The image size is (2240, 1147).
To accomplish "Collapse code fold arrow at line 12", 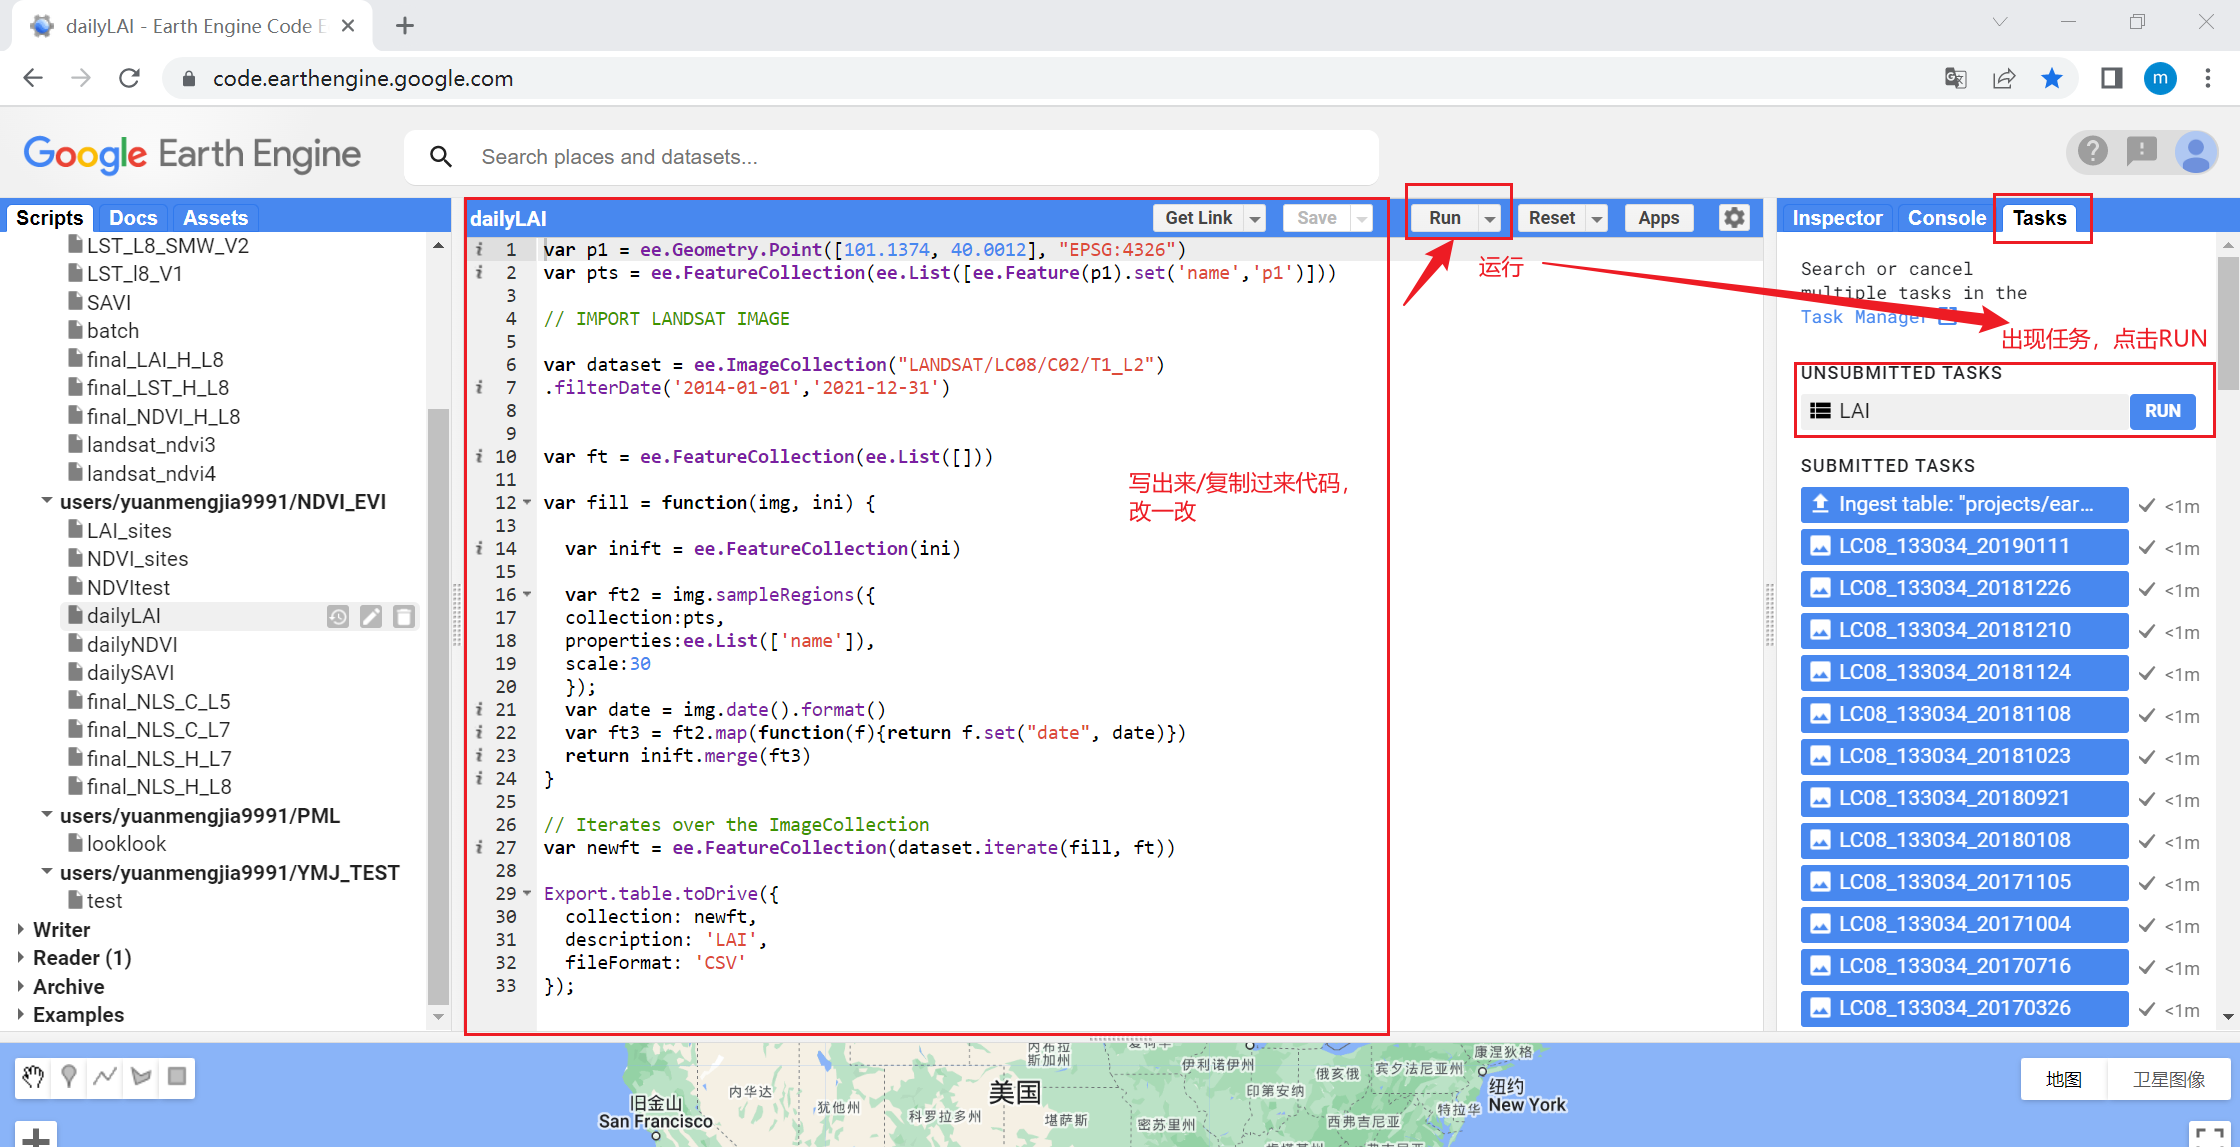I will tap(528, 502).
